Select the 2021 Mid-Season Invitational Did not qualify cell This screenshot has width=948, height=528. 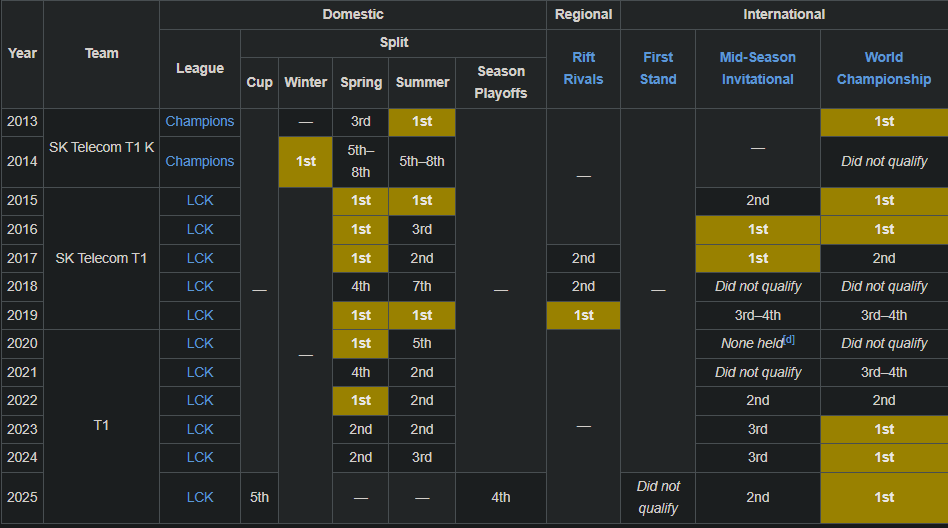(758, 373)
